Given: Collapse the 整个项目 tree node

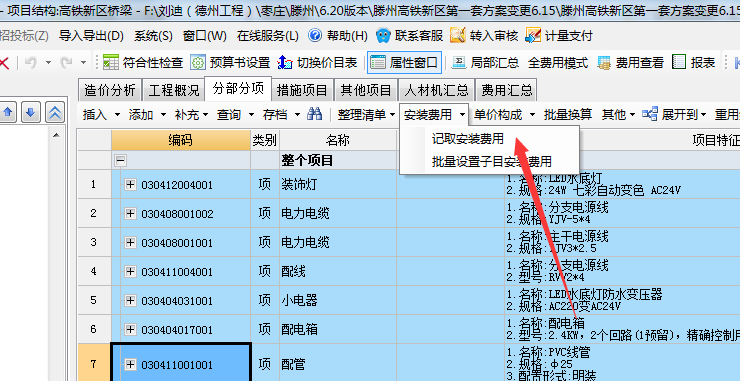Looking at the screenshot, I should tap(121, 161).
